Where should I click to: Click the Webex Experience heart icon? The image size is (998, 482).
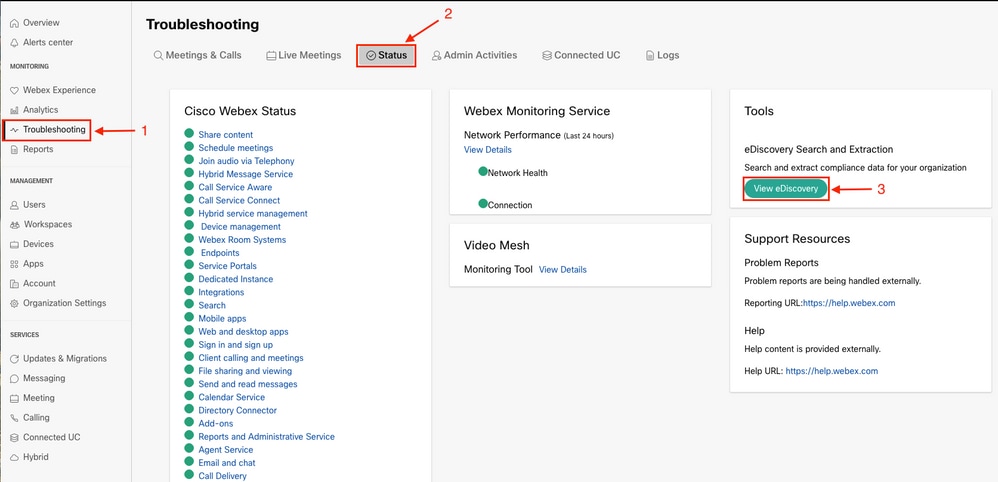(x=15, y=90)
